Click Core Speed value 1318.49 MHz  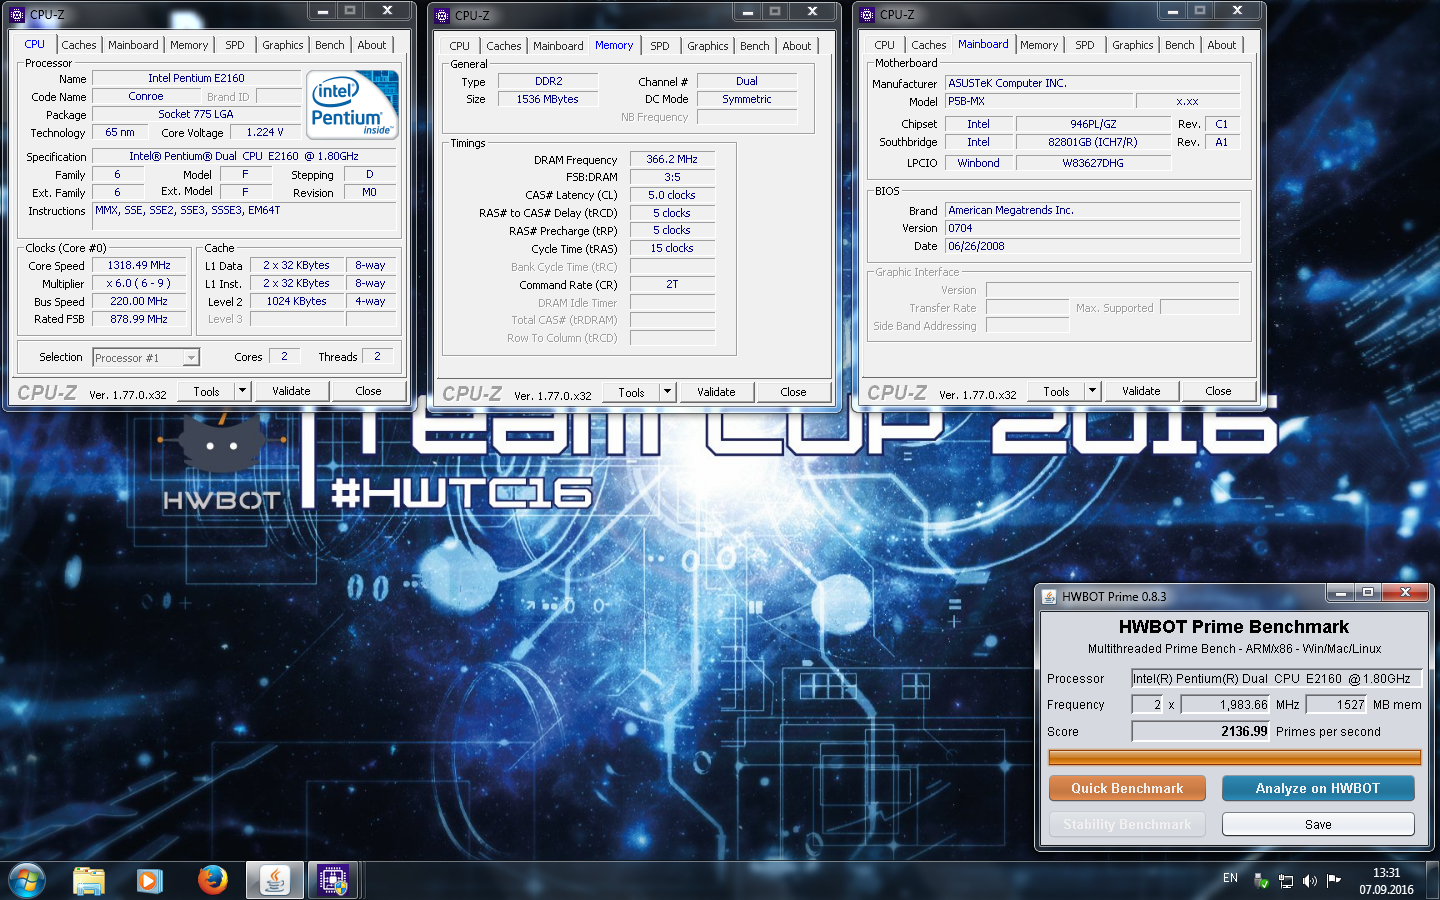coord(139,265)
